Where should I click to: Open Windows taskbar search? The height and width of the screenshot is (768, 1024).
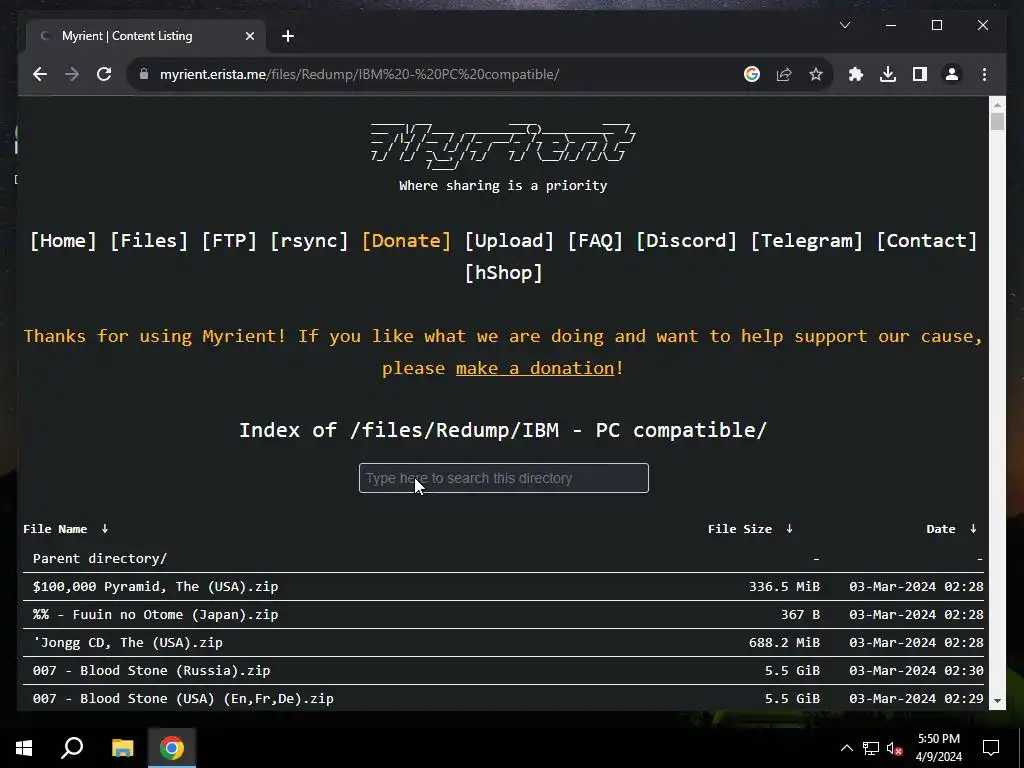[72, 748]
